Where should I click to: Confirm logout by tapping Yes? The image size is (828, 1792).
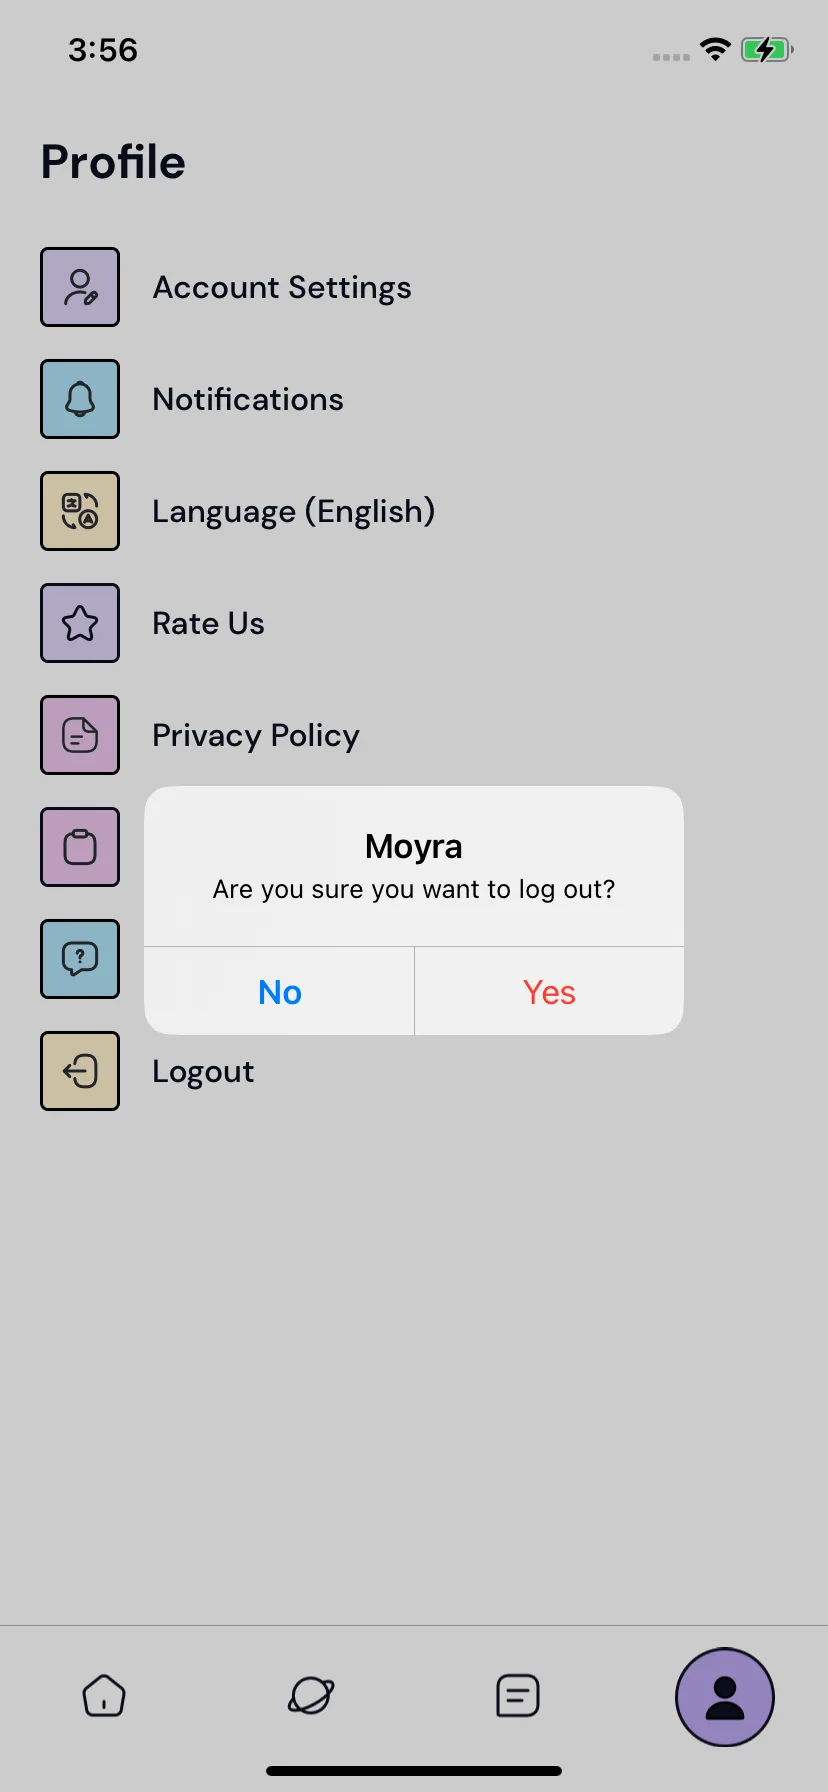tap(549, 991)
